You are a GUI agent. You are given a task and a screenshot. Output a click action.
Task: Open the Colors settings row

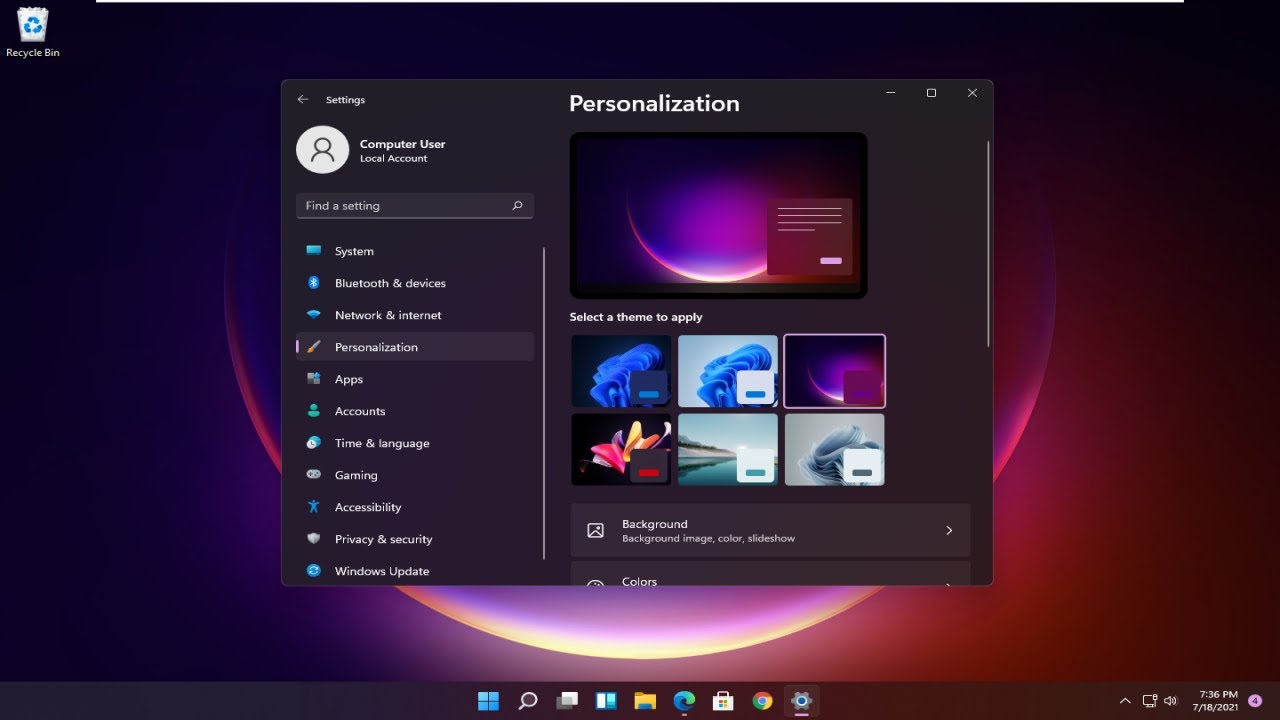[770, 574]
